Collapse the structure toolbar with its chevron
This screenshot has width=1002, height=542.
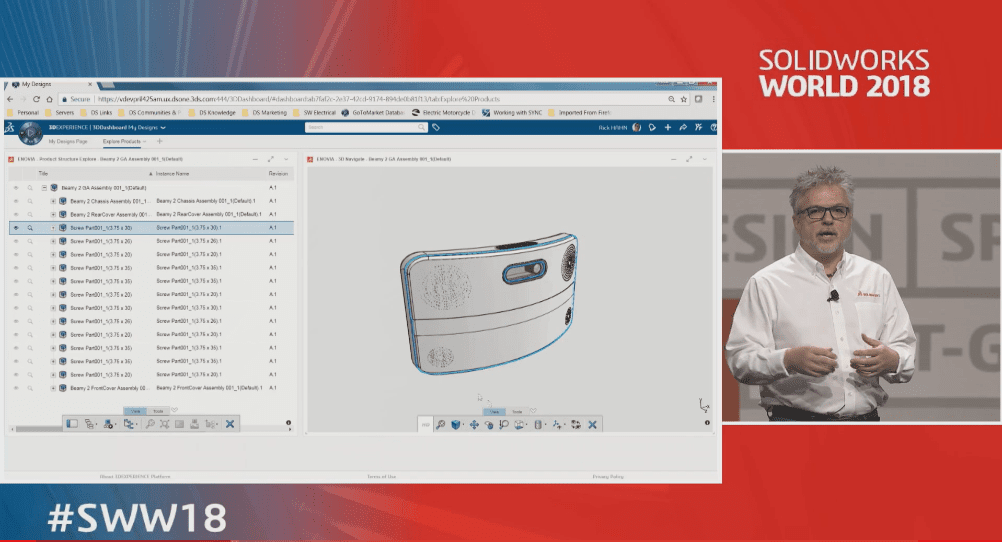(174, 410)
